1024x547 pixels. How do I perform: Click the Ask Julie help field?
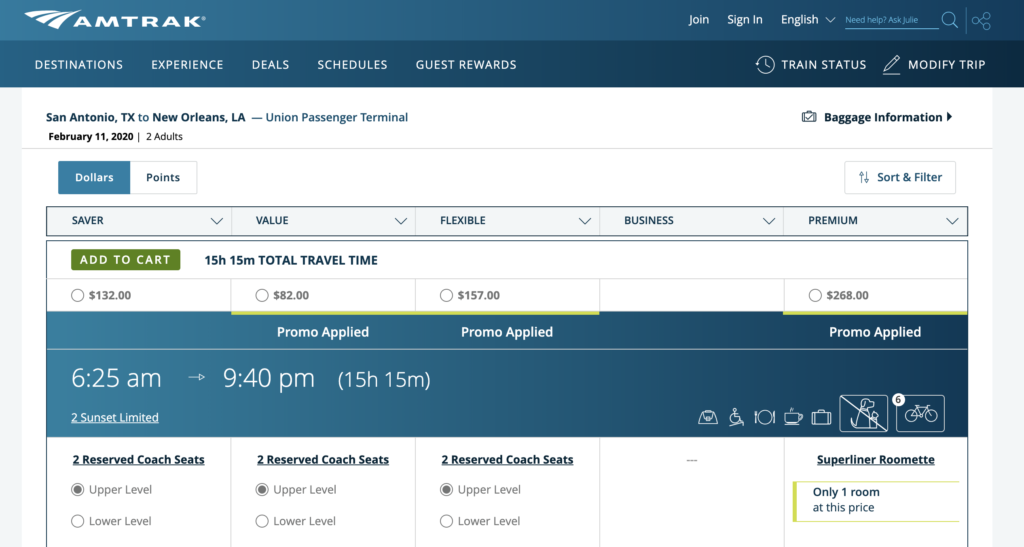pos(891,20)
